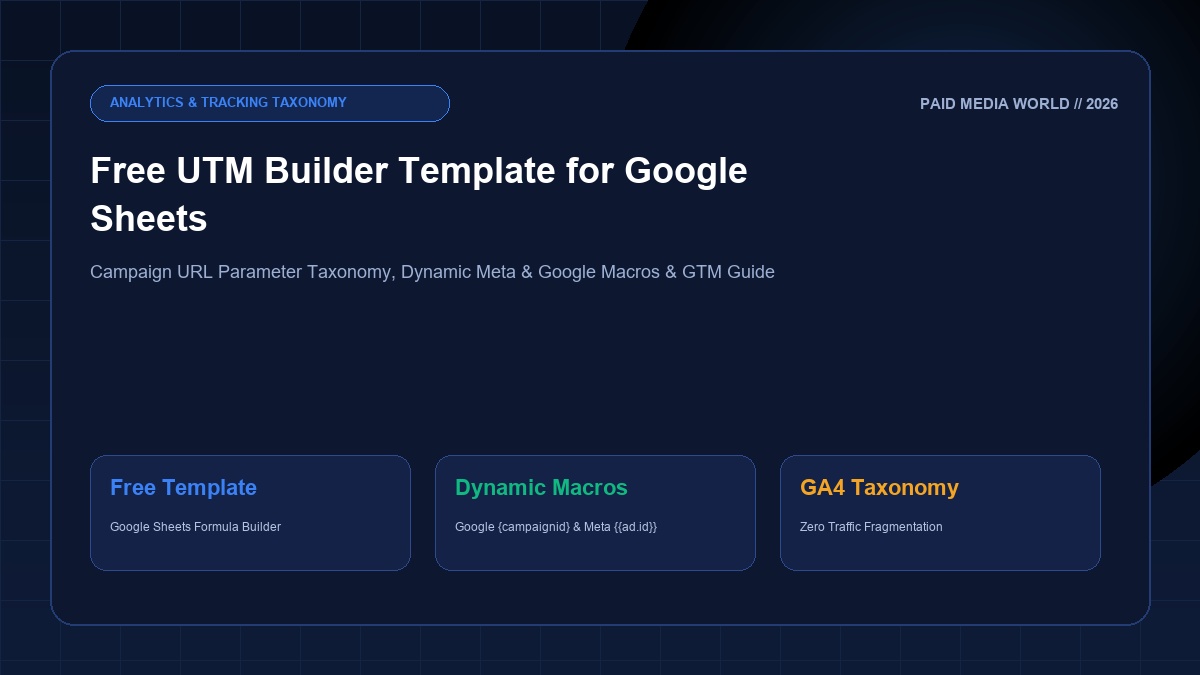Click the "Zero Traffic Fragmentation" text
This screenshot has width=1200, height=675.
coord(871,527)
